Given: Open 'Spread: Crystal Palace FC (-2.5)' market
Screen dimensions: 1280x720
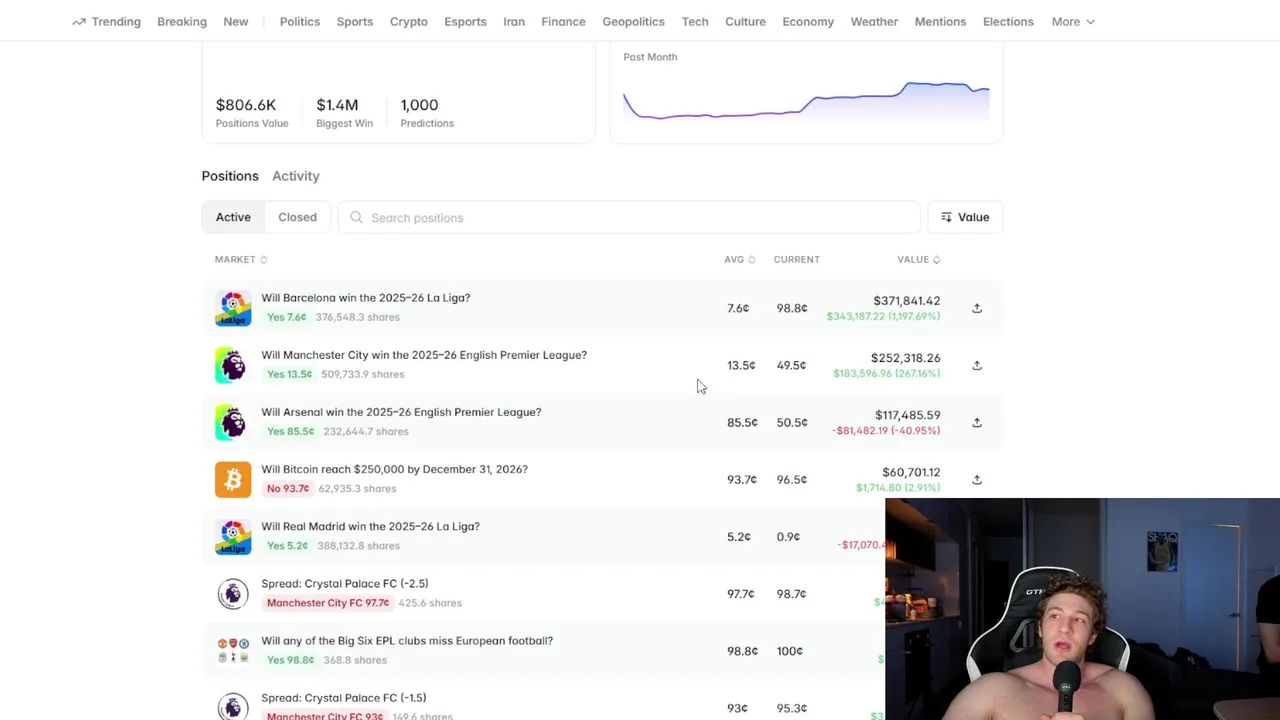Looking at the screenshot, I should tap(345, 583).
